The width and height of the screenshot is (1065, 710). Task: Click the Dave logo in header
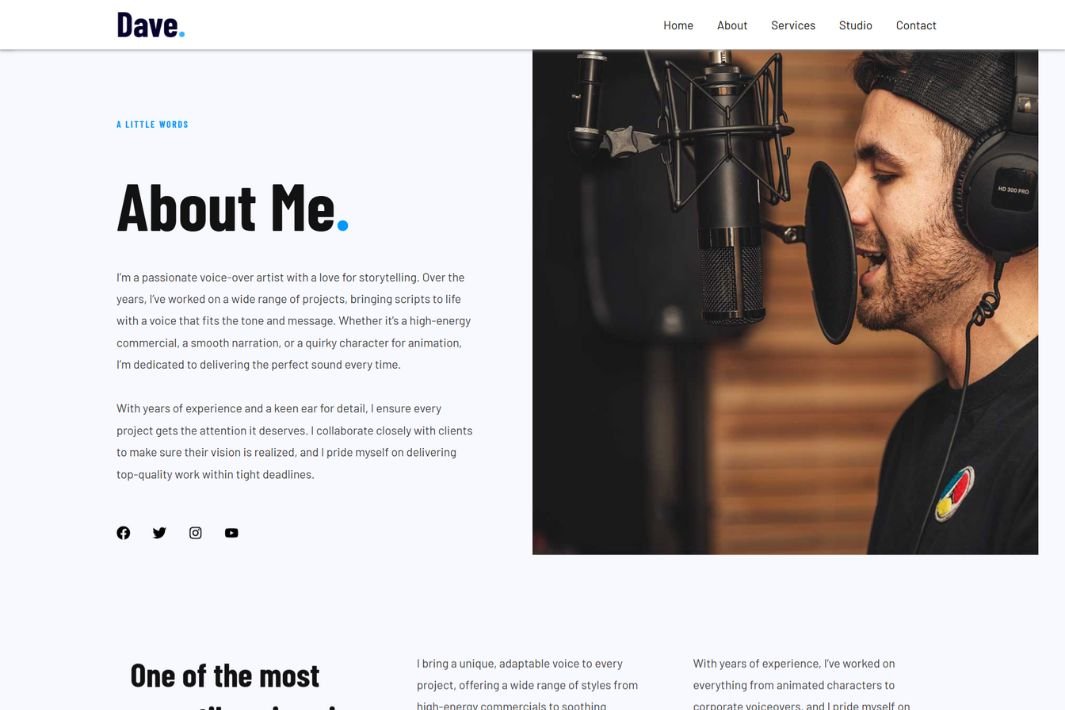click(x=151, y=25)
